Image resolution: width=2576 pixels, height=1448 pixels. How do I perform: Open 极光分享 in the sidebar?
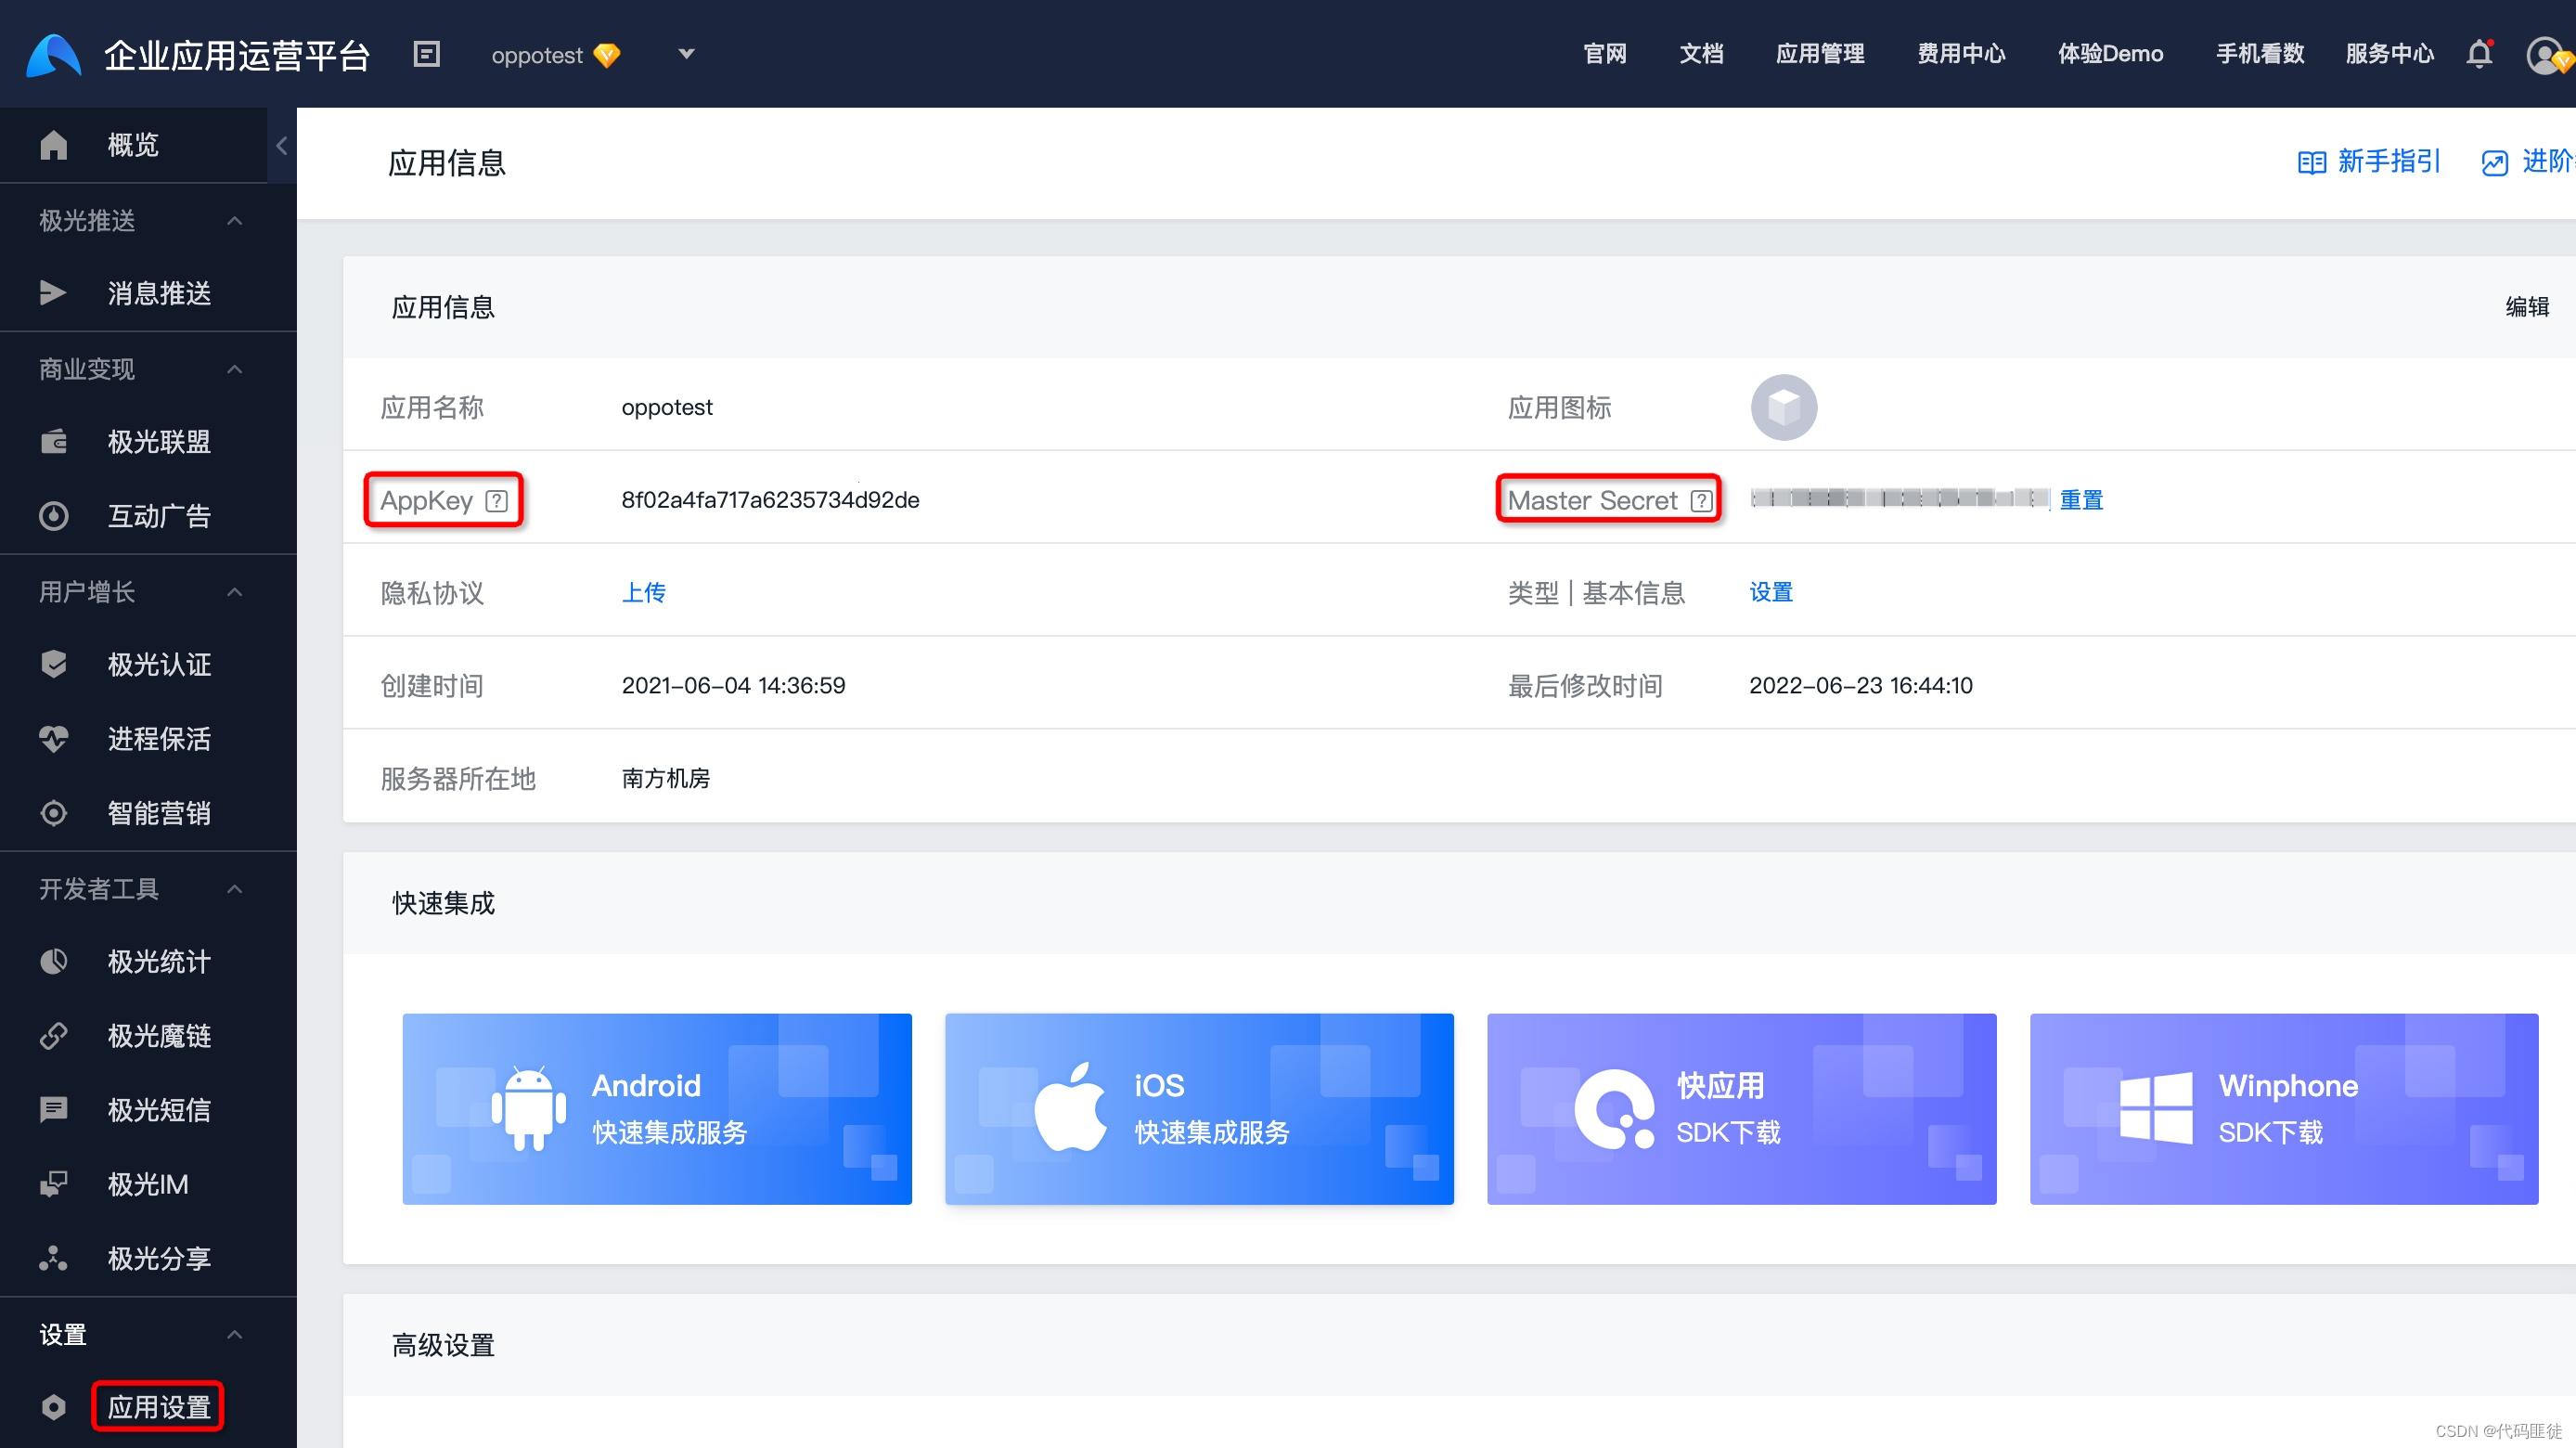click(148, 1259)
